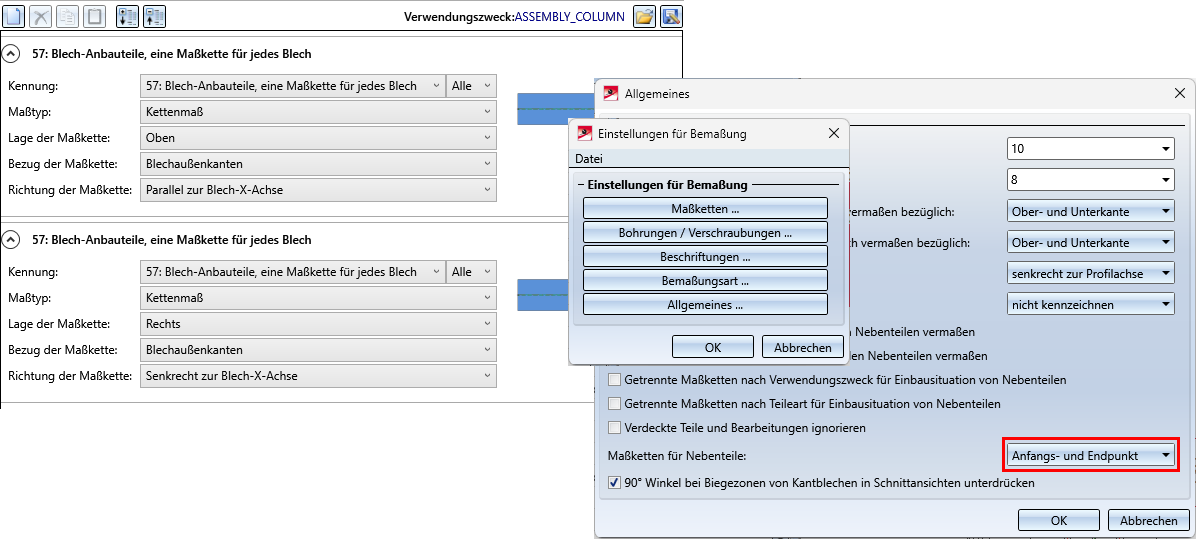Open the dropdown with value 10
Viewport: 1196px width, 539px height.
1090,149
